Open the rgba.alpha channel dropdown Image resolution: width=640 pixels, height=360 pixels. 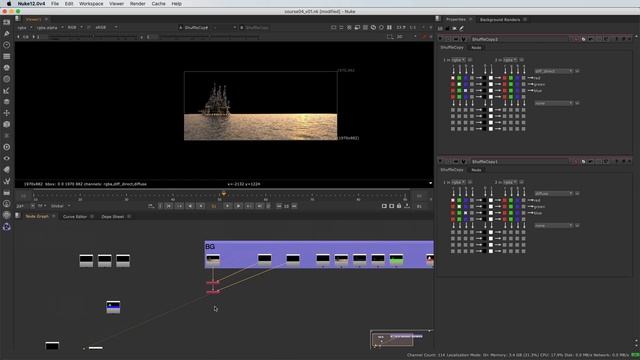click(x=50, y=27)
